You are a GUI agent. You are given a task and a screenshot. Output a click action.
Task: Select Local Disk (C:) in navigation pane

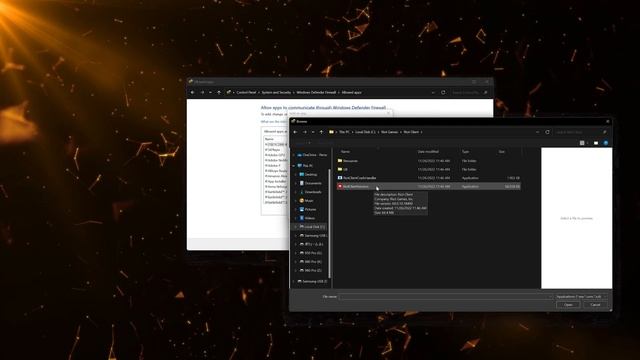pos(312,227)
